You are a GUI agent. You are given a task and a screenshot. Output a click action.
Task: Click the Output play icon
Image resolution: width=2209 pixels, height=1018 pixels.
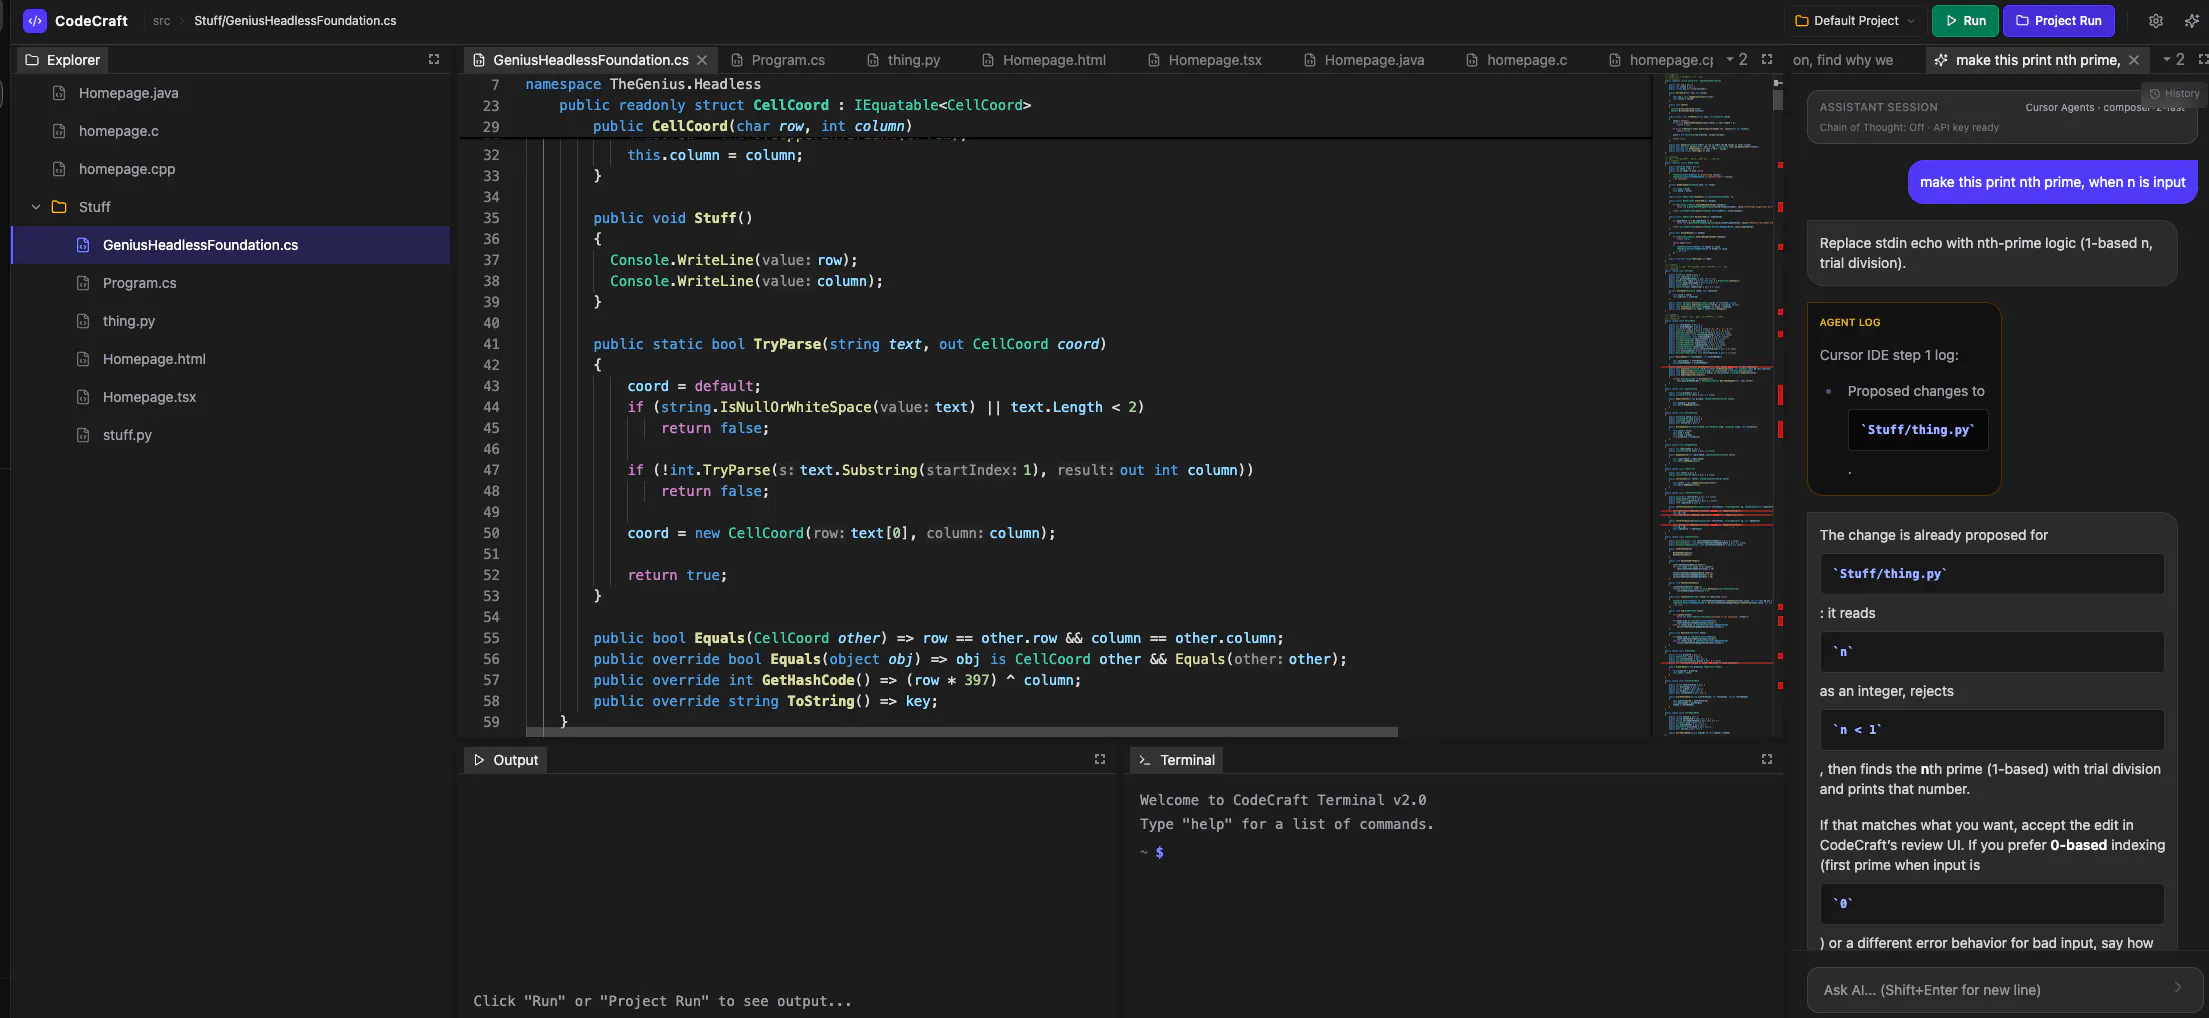coord(479,760)
